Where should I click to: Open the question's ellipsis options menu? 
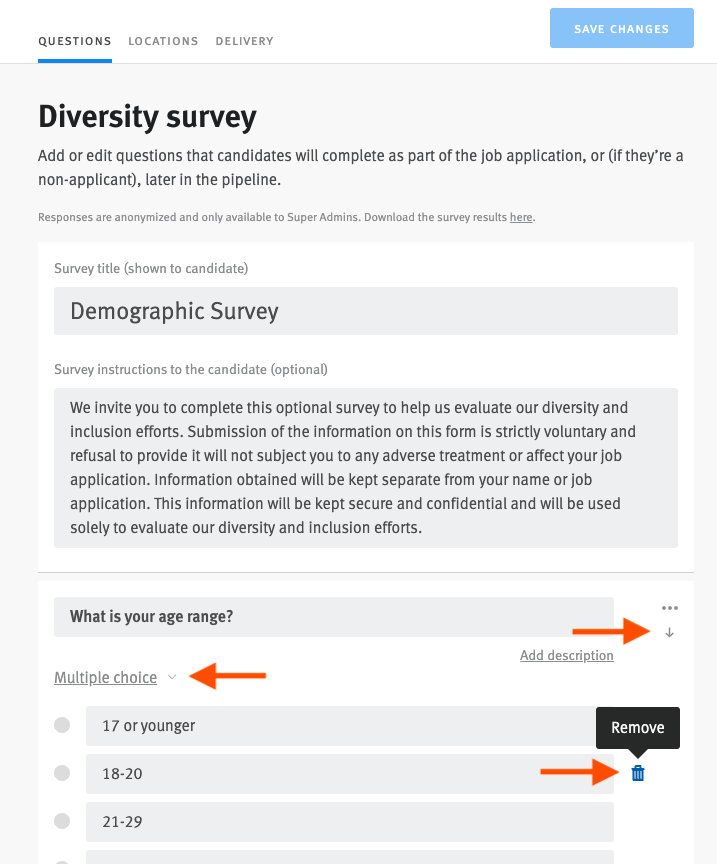[669, 607]
